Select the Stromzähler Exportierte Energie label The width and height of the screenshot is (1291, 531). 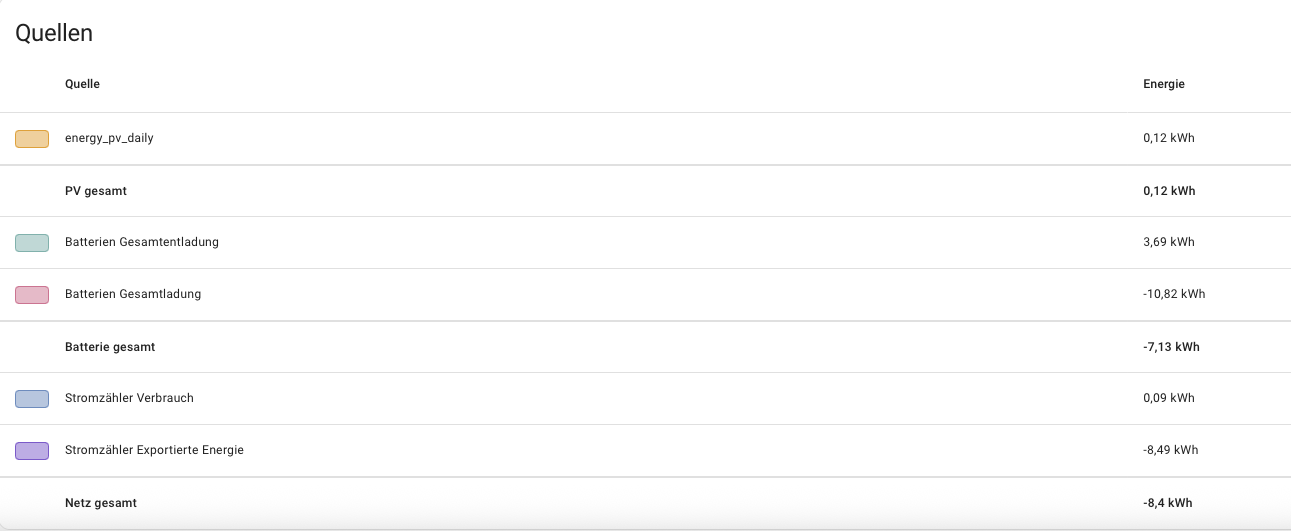pos(154,451)
